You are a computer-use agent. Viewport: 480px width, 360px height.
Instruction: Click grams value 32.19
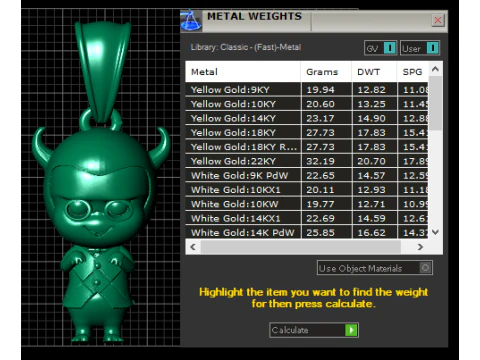(x=320, y=161)
